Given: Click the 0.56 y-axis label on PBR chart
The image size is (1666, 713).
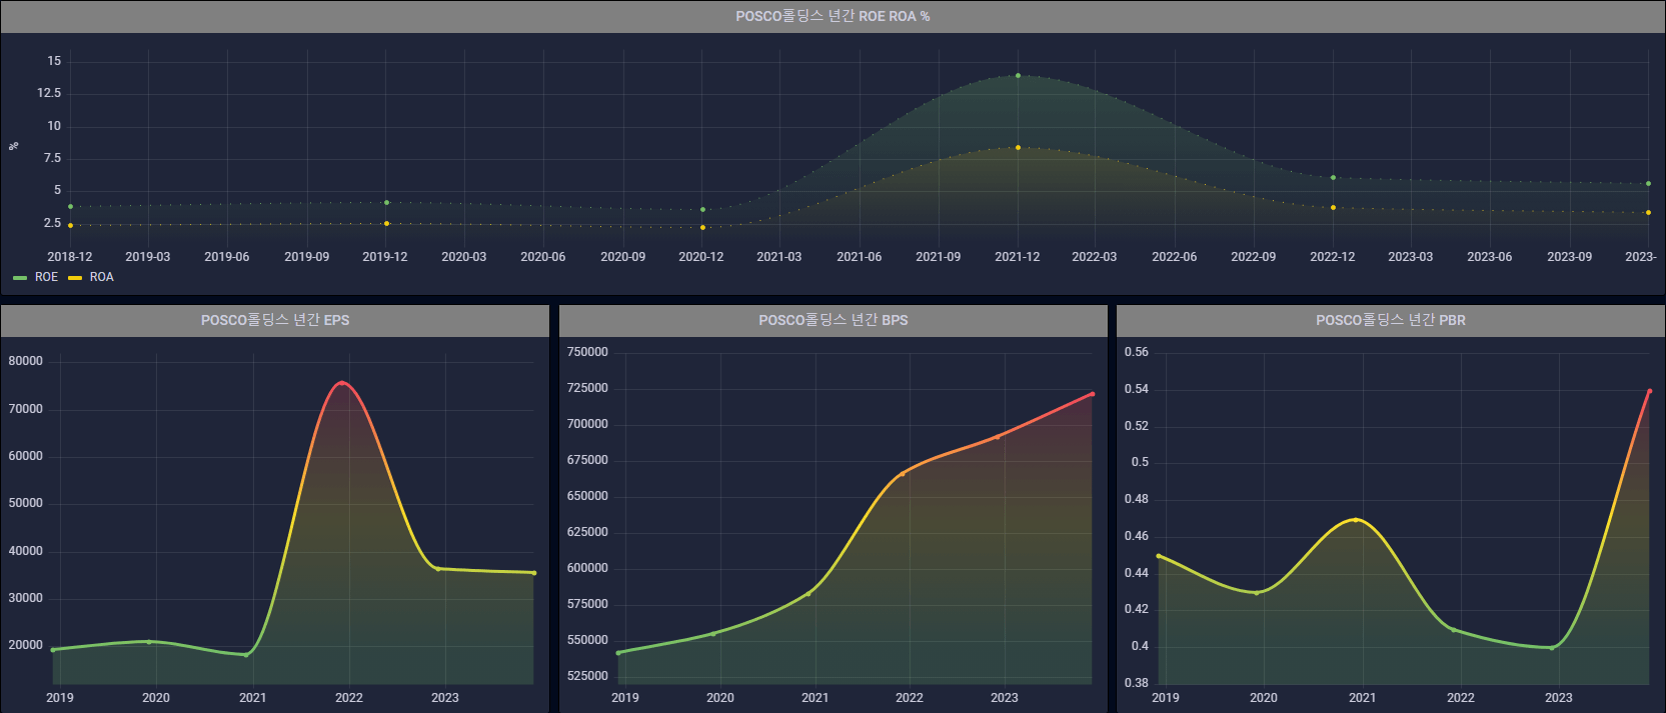Looking at the screenshot, I should coord(1136,352).
